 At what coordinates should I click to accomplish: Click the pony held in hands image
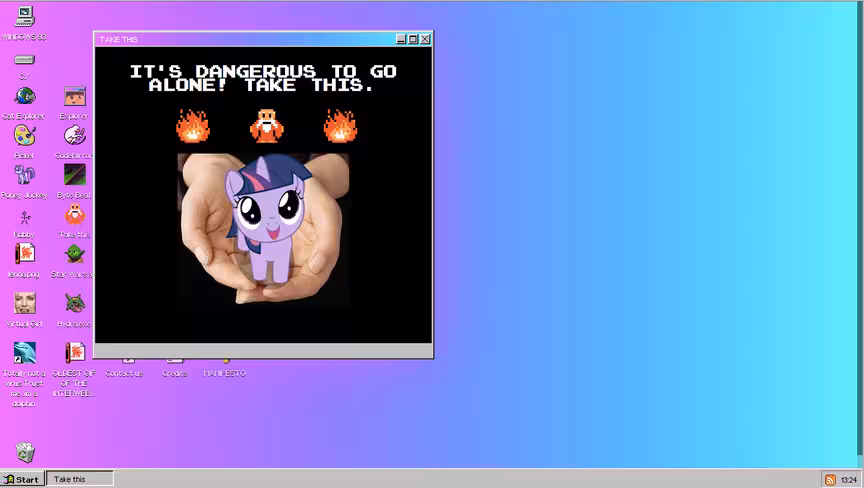(x=263, y=229)
